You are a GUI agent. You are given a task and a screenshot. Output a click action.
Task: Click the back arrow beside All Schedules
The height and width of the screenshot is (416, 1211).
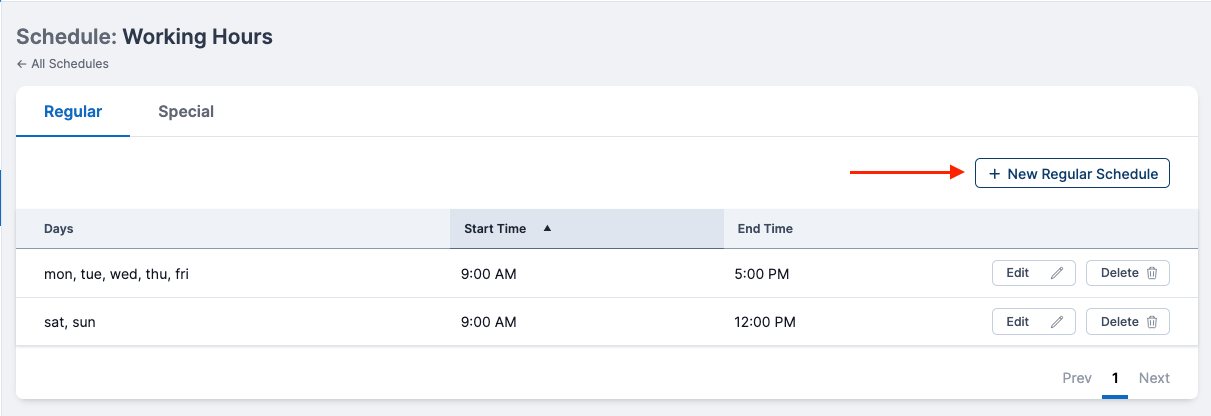pyautogui.click(x=22, y=64)
